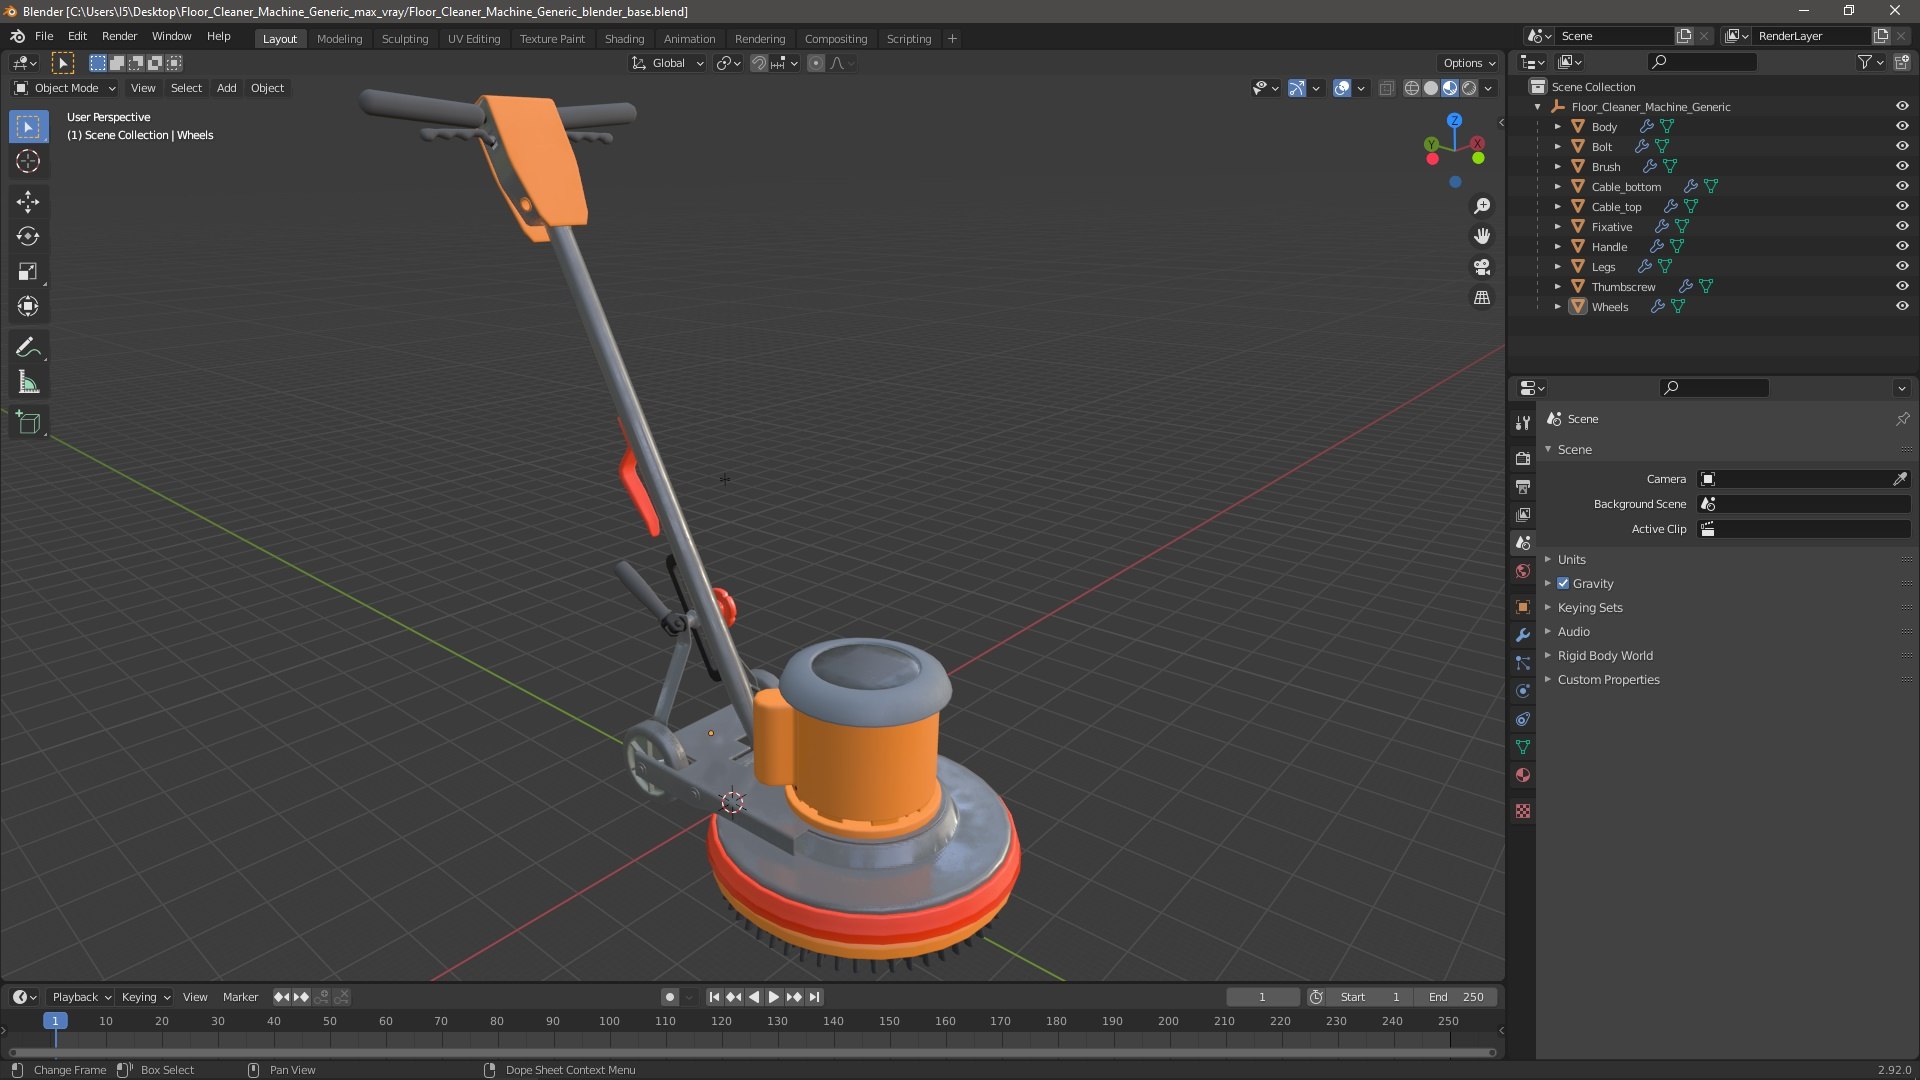Screen dimensions: 1920x1080
Task: Open Modifier properties wrench tab
Action: click(x=1523, y=635)
